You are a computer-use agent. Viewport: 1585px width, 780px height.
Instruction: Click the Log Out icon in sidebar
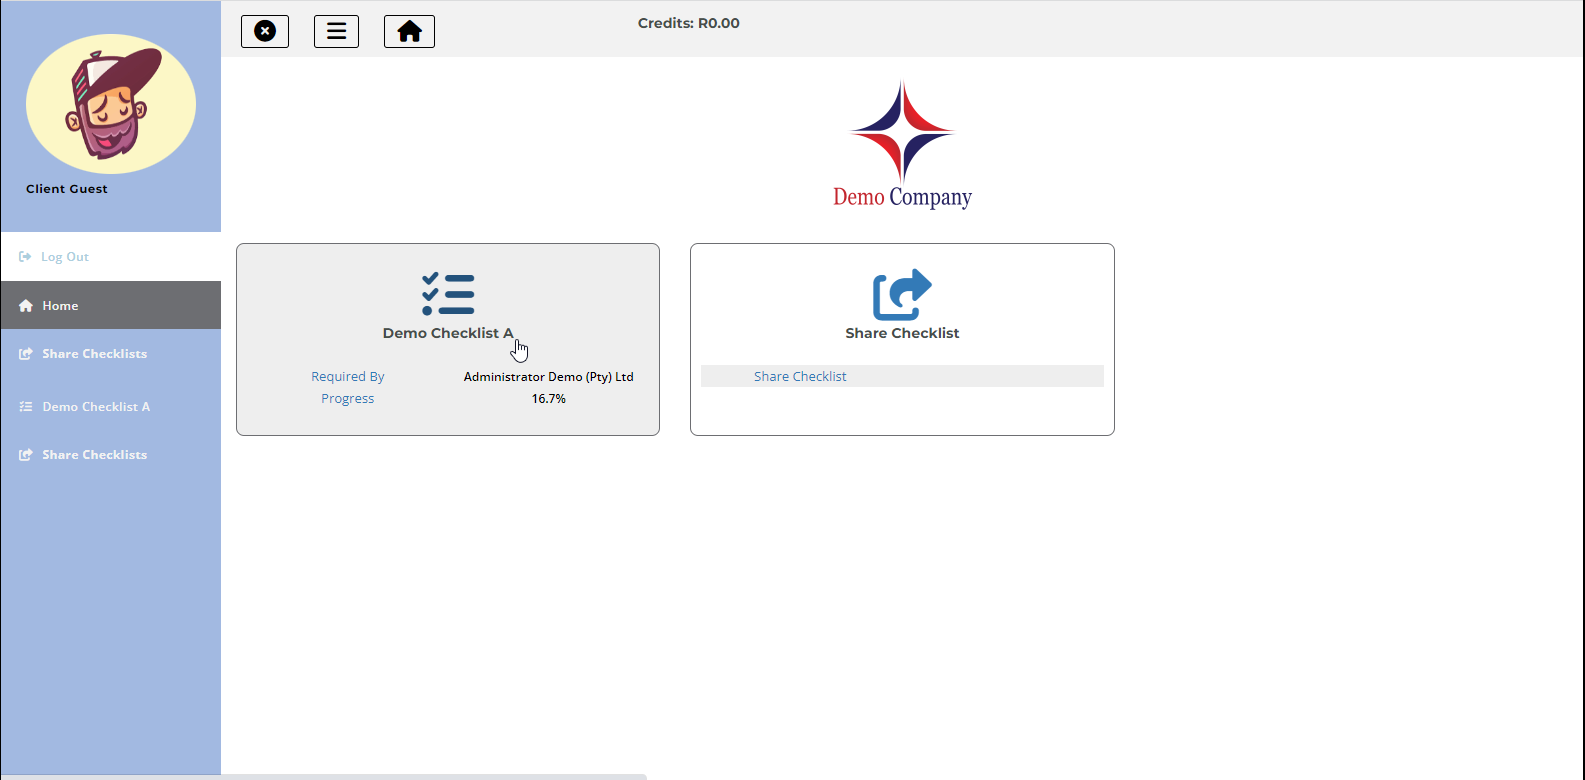click(25, 257)
